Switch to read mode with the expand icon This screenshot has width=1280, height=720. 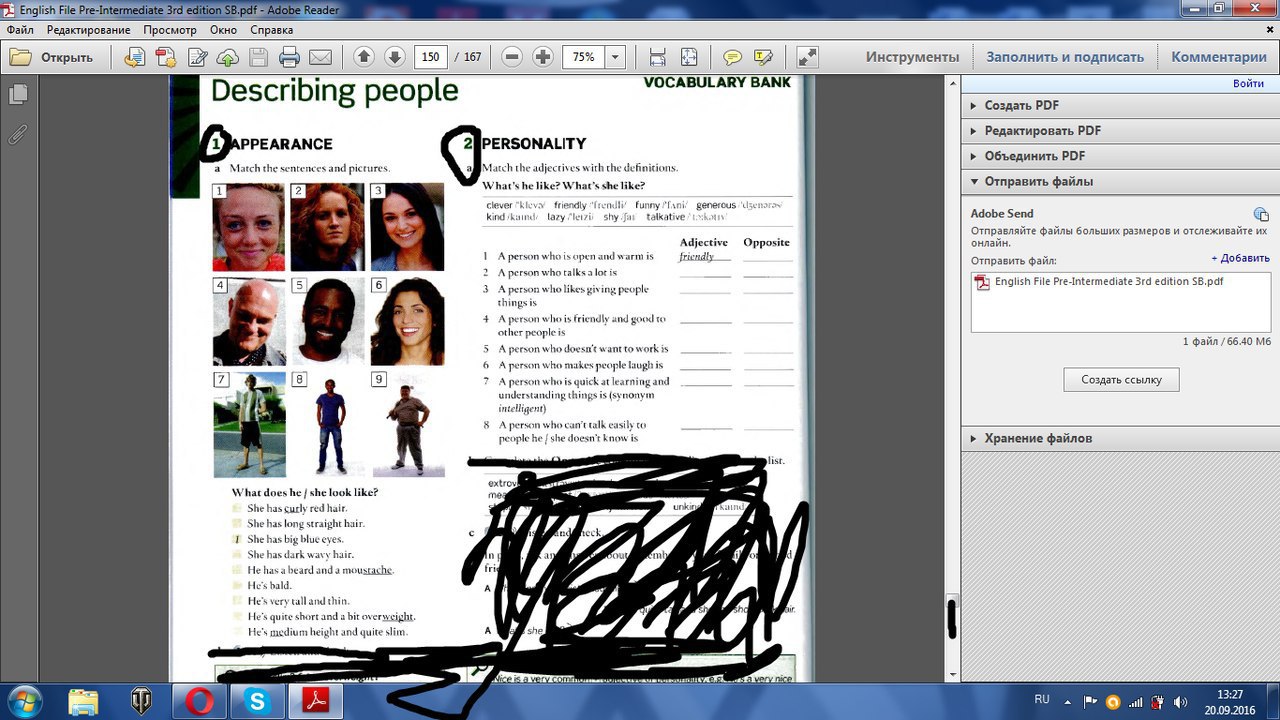807,57
